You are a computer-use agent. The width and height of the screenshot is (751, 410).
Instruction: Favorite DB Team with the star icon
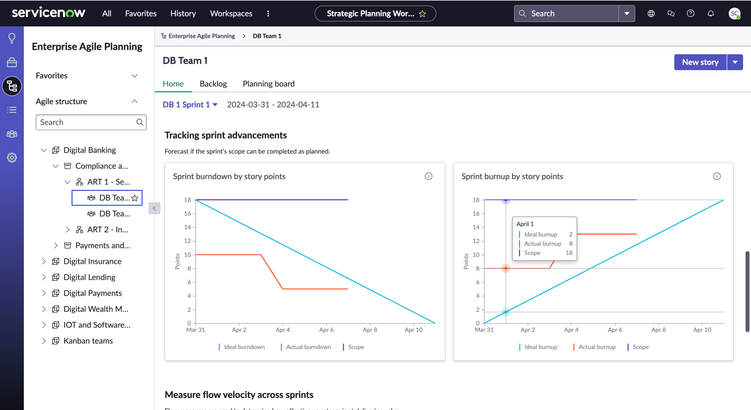point(135,198)
